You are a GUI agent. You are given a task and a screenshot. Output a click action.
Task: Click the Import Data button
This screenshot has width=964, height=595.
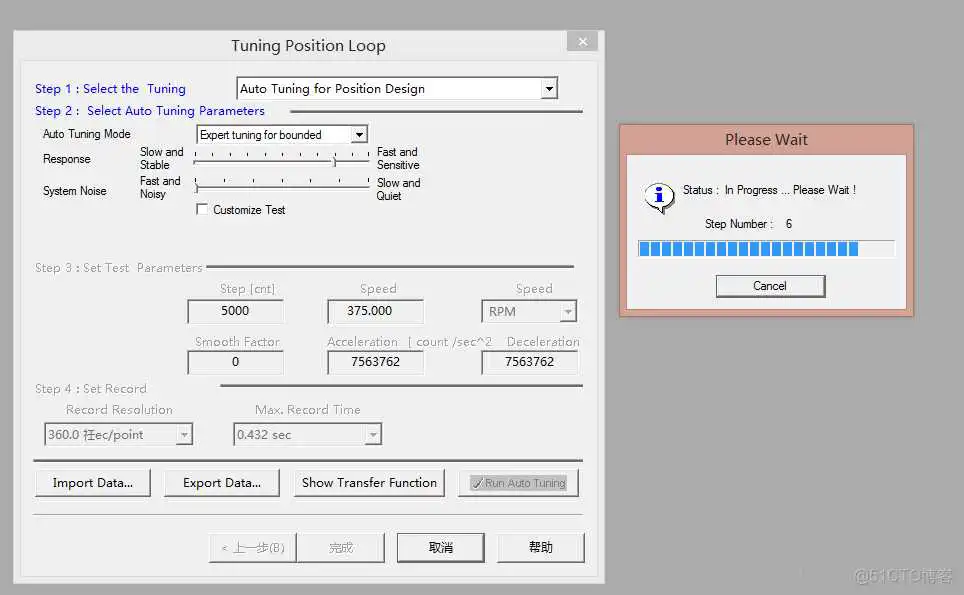[x=92, y=483]
